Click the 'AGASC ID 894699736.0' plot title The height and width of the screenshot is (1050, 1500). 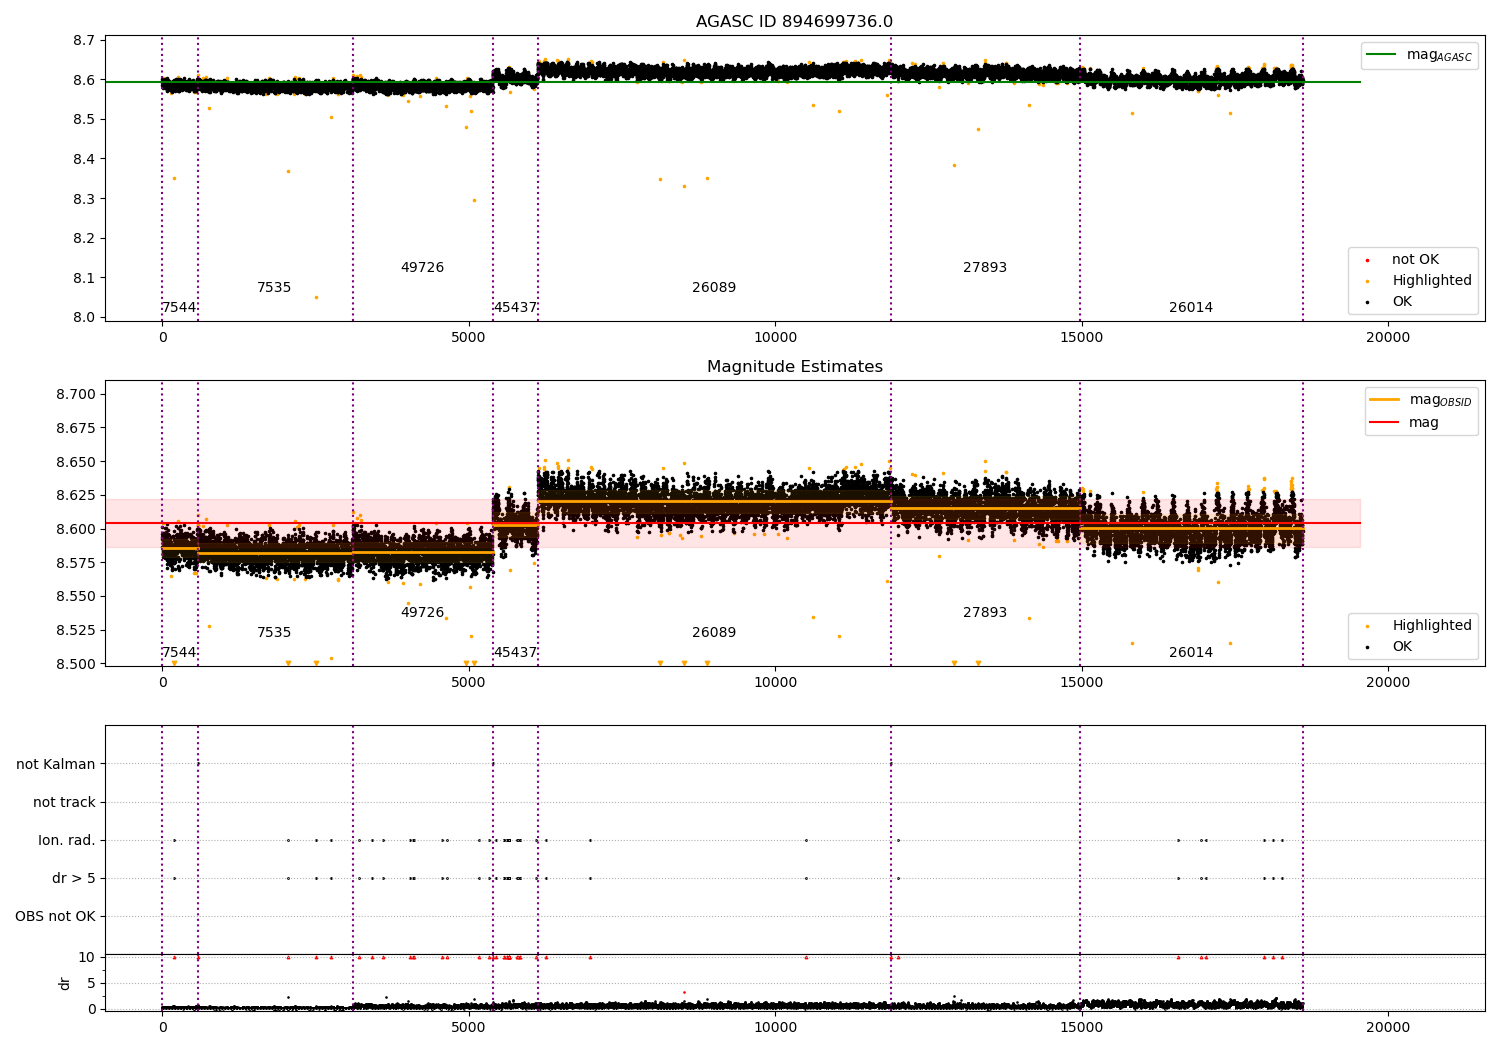click(x=794, y=22)
